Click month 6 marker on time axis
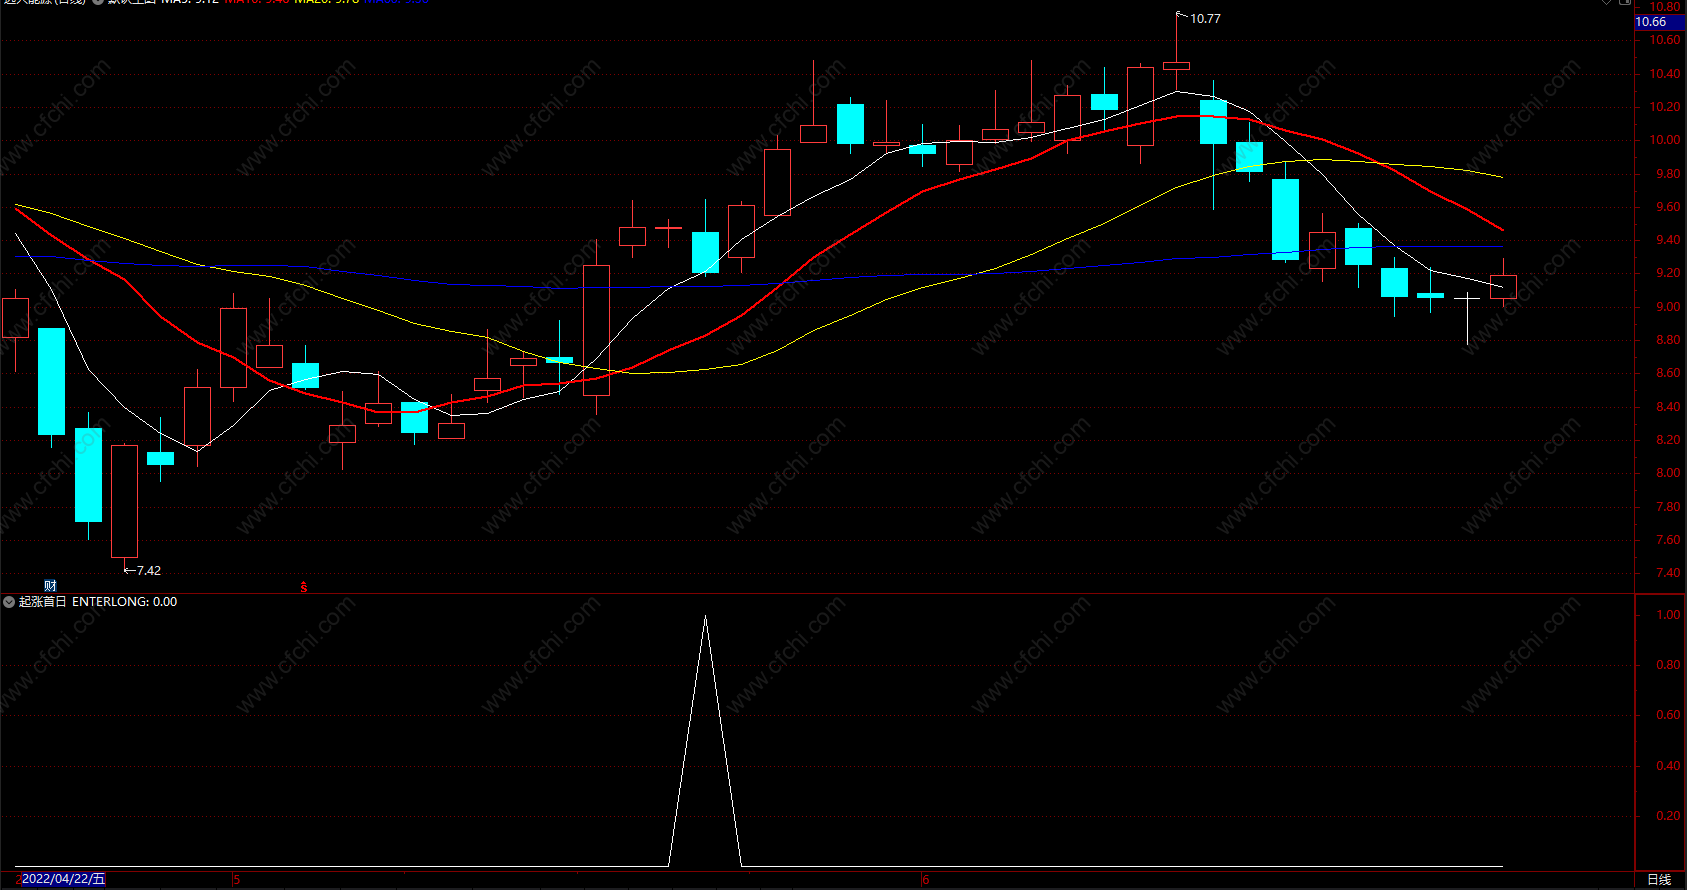 (926, 880)
